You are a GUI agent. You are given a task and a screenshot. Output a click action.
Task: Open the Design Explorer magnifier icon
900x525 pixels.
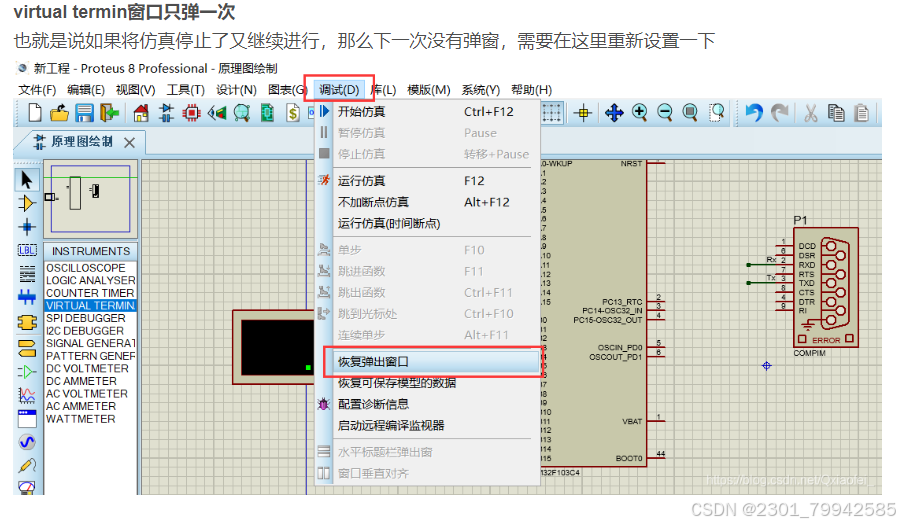[242, 113]
